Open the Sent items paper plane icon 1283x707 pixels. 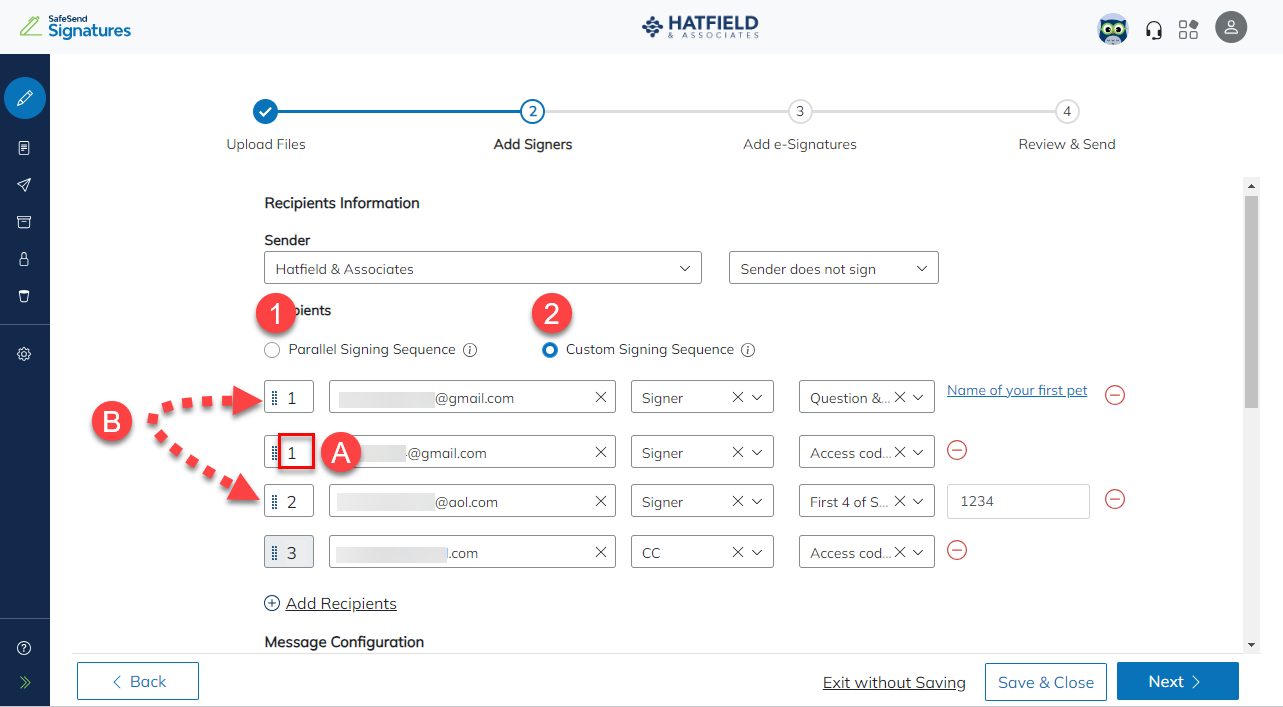pos(25,184)
